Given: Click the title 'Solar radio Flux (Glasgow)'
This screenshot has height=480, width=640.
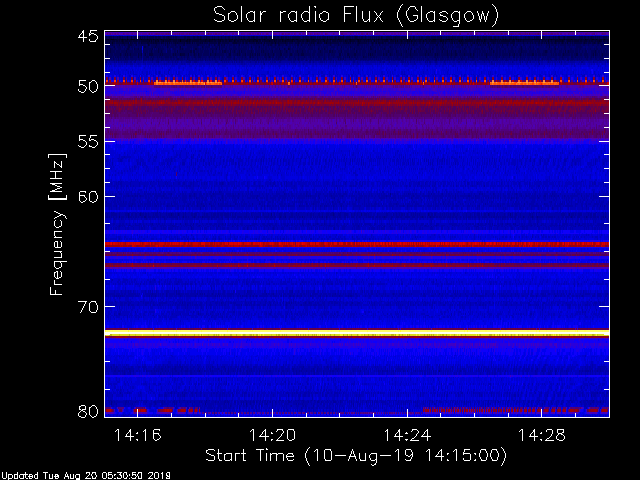Looking at the screenshot, I should coord(356,16).
